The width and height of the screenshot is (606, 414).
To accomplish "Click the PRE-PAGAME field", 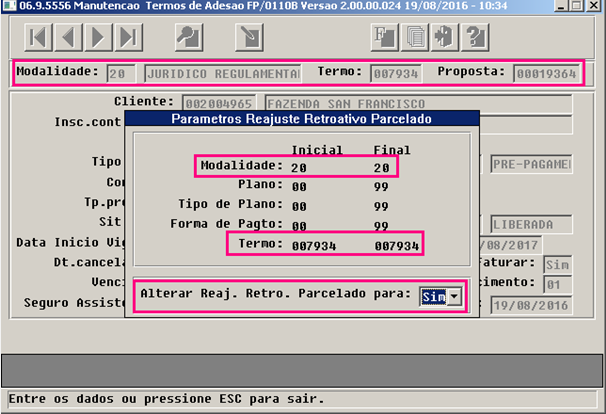I will pos(531,164).
